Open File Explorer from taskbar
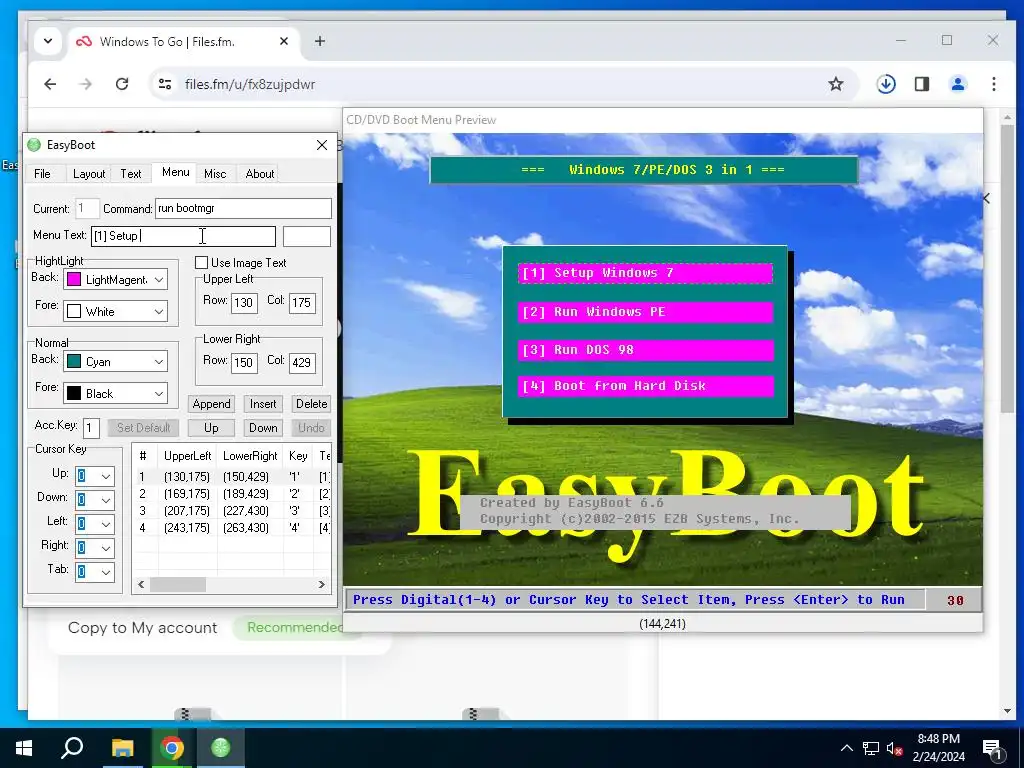 122,748
